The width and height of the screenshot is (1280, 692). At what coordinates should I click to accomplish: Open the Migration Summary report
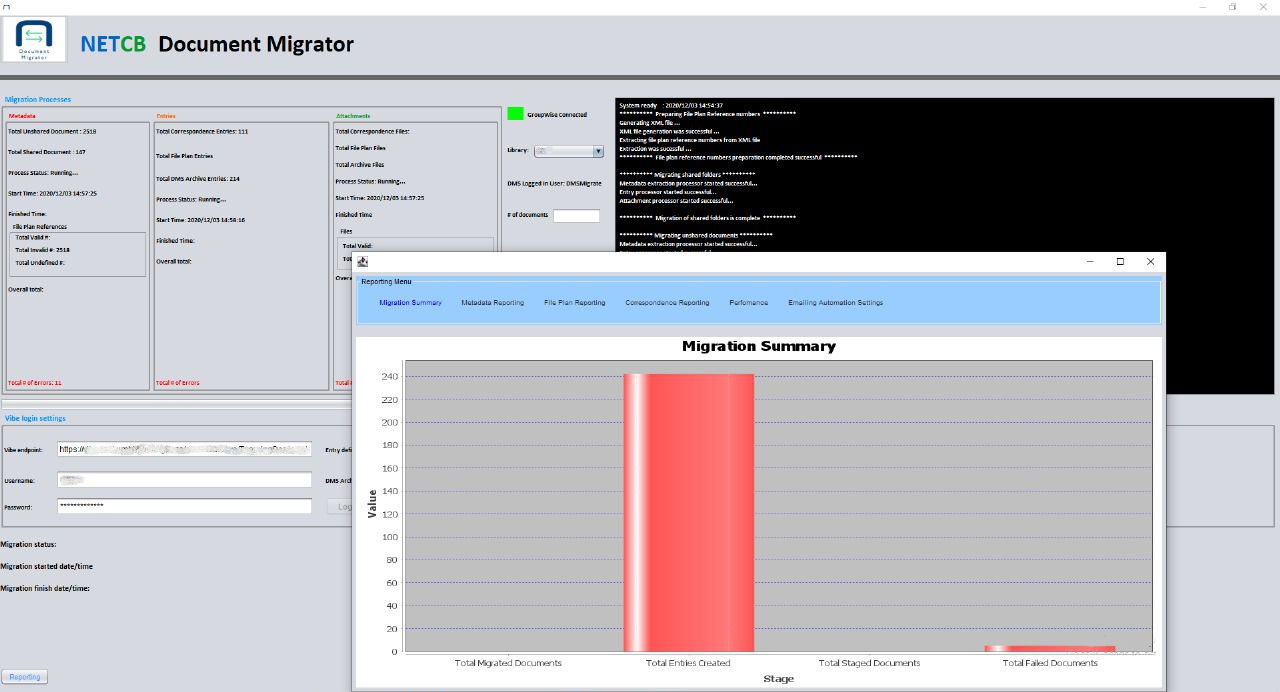point(410,302)
